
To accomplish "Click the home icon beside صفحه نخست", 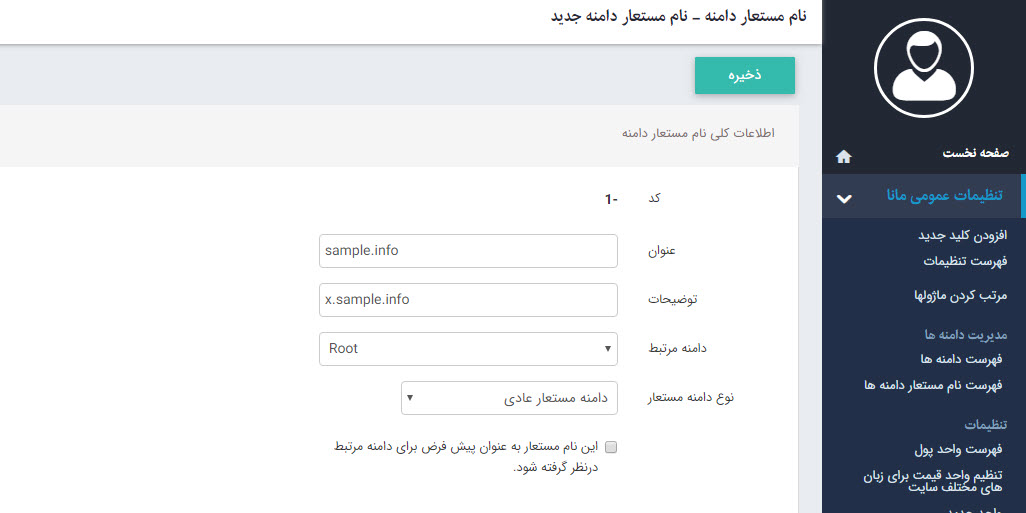I will tap(843, 156).
